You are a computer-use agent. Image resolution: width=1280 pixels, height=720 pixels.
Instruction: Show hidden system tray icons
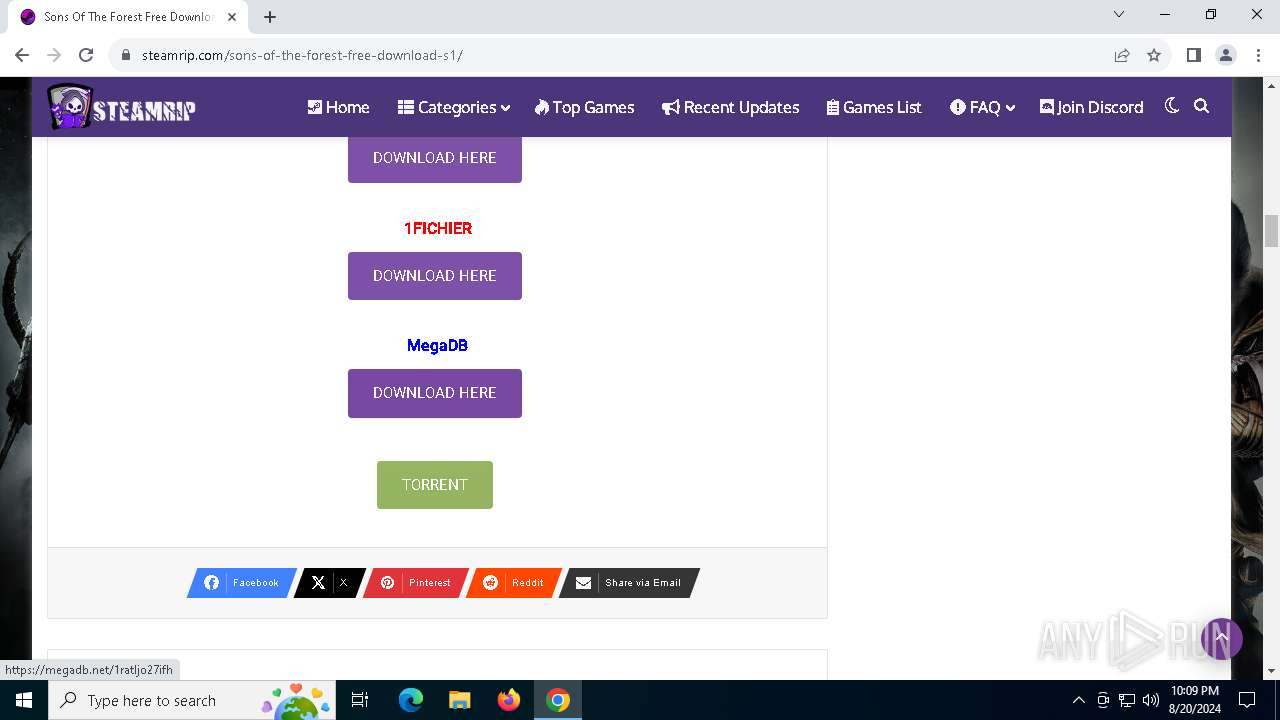click(1079, 700)
